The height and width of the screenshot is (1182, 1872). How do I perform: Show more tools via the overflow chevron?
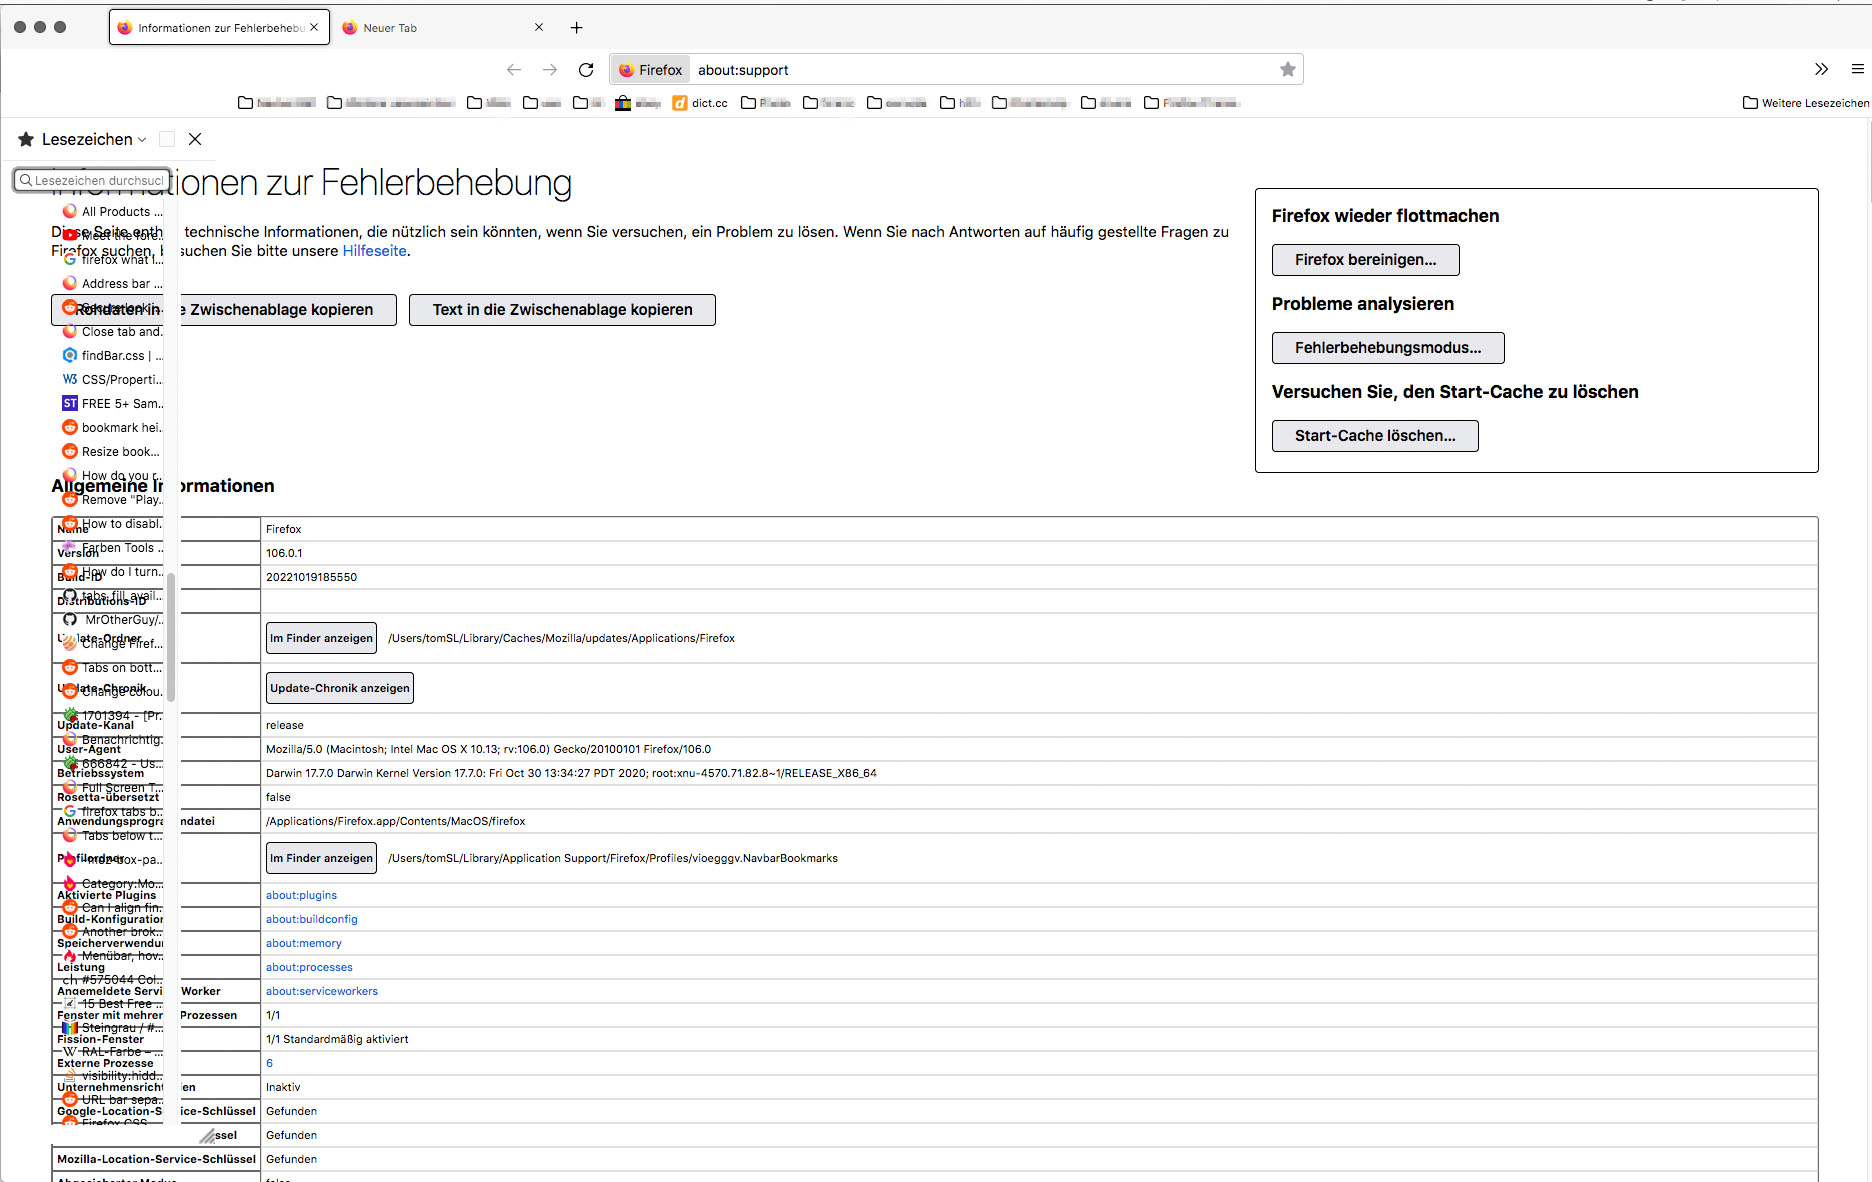pyautogui.click(x=1821, y=69)
